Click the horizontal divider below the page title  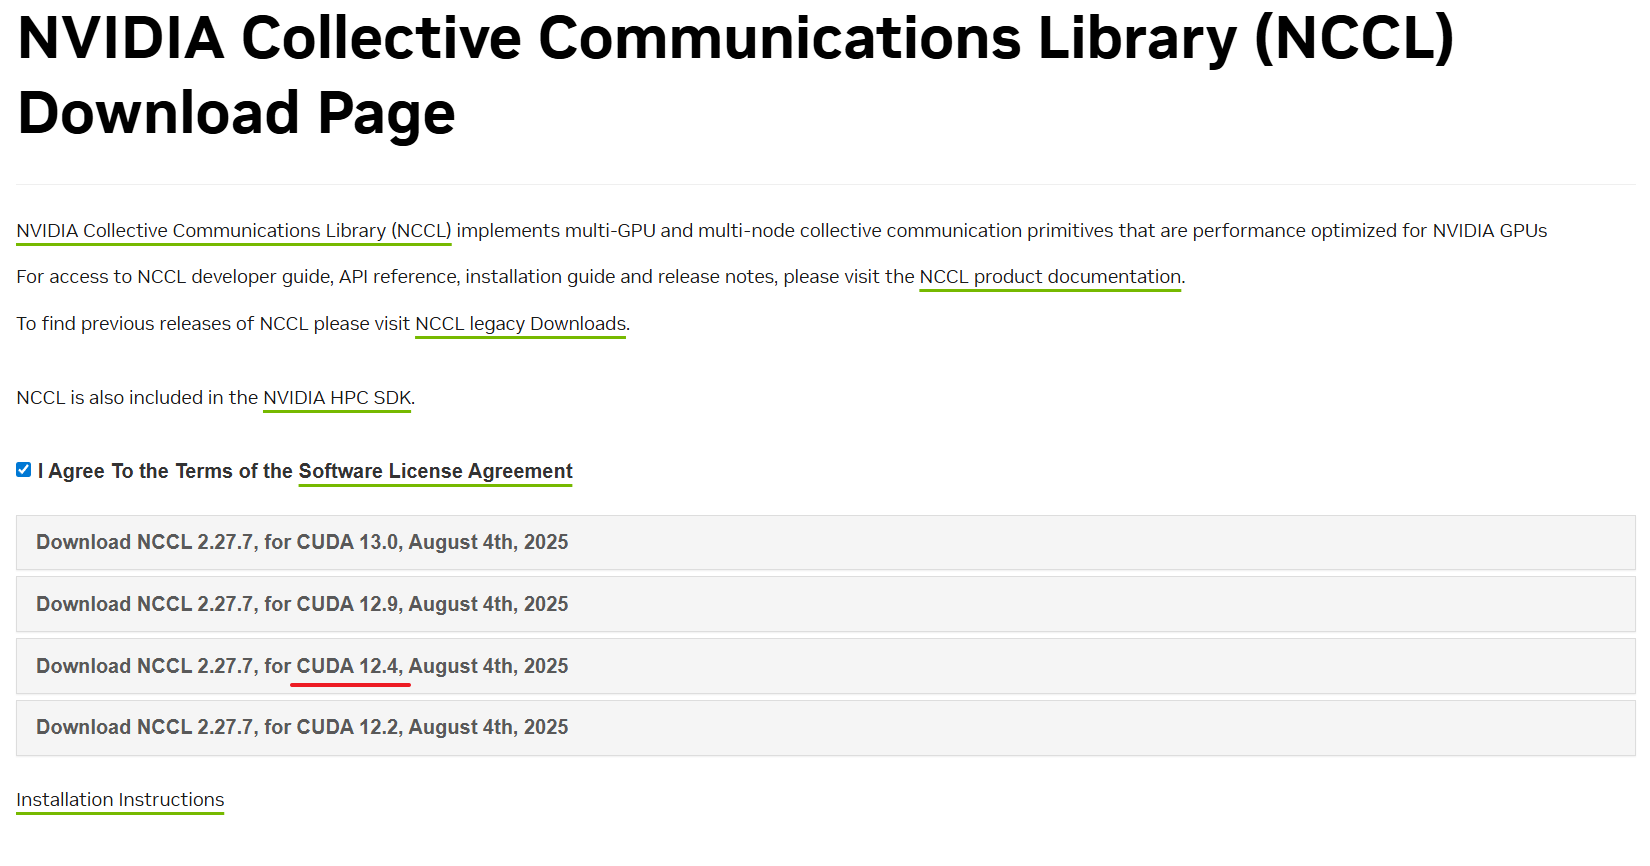click(825, 184)
